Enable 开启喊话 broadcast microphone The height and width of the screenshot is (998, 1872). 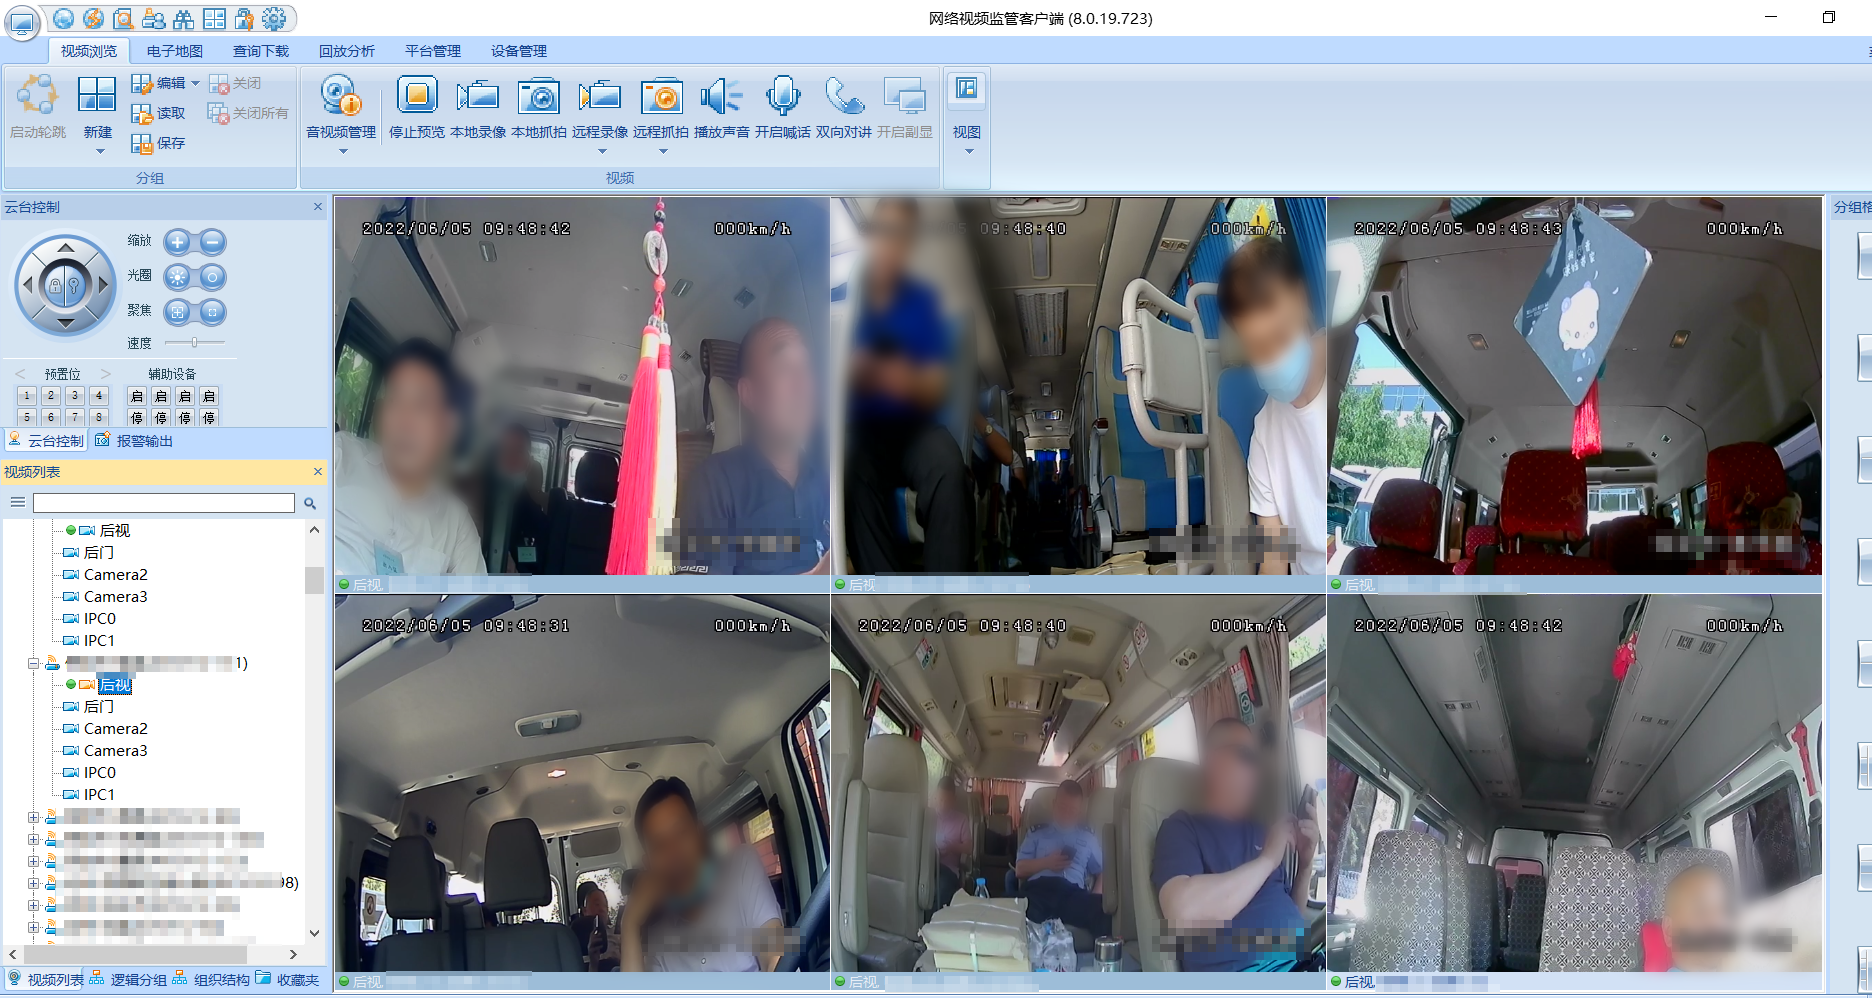coord(782,97)
